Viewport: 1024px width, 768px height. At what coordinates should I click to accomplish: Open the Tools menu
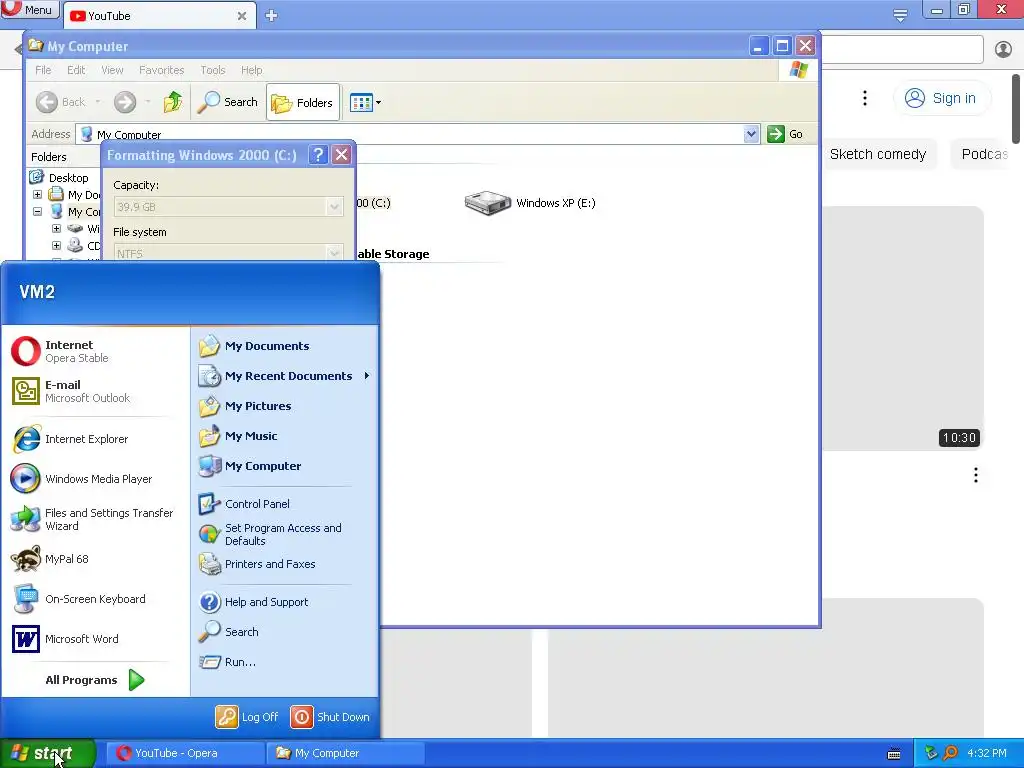[x=212, y=70]
